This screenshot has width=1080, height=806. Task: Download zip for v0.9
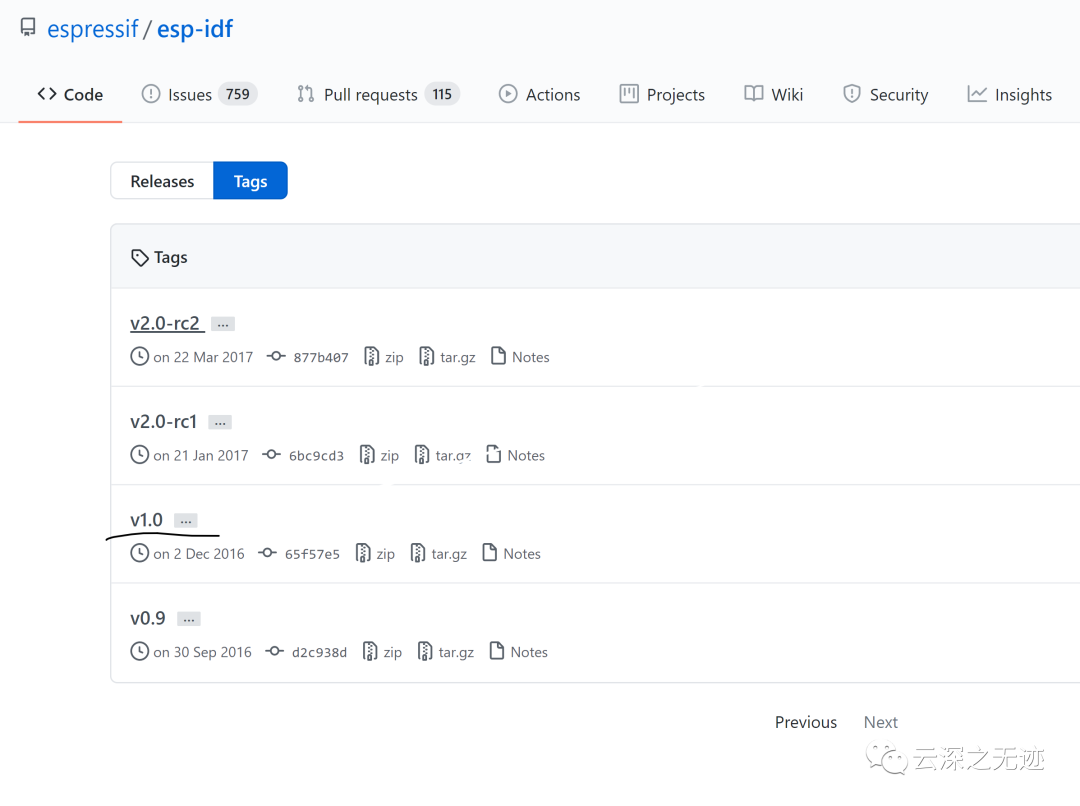tap(393, 653)
